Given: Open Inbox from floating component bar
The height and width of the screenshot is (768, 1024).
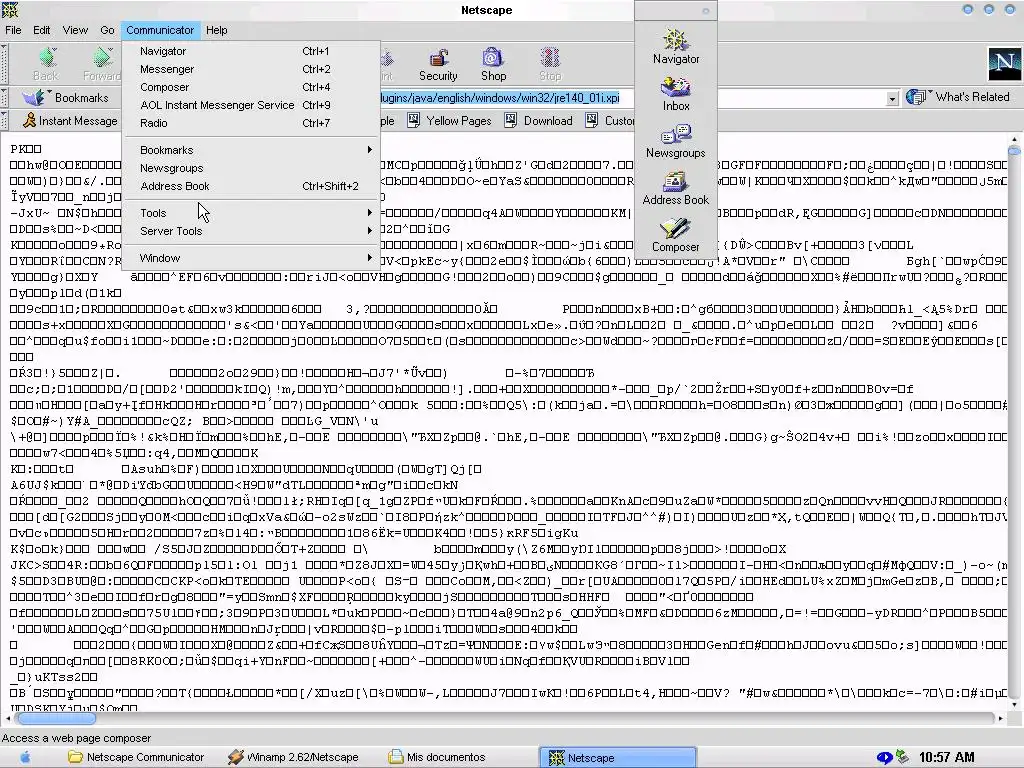Looking at the screenshot, I should [x=675, y=94].
